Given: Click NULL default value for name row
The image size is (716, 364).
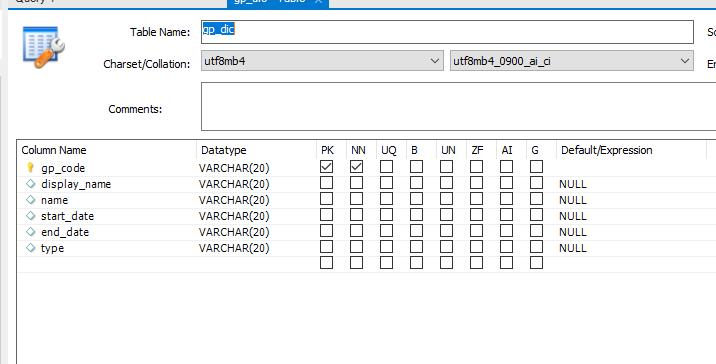Looking at the screenshot, I should pos(573,200).
